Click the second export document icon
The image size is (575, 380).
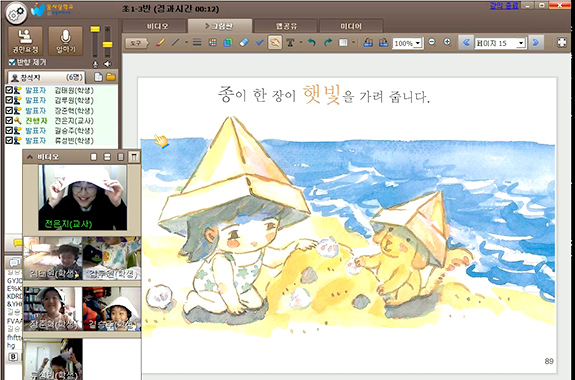(x=384, y=43)
